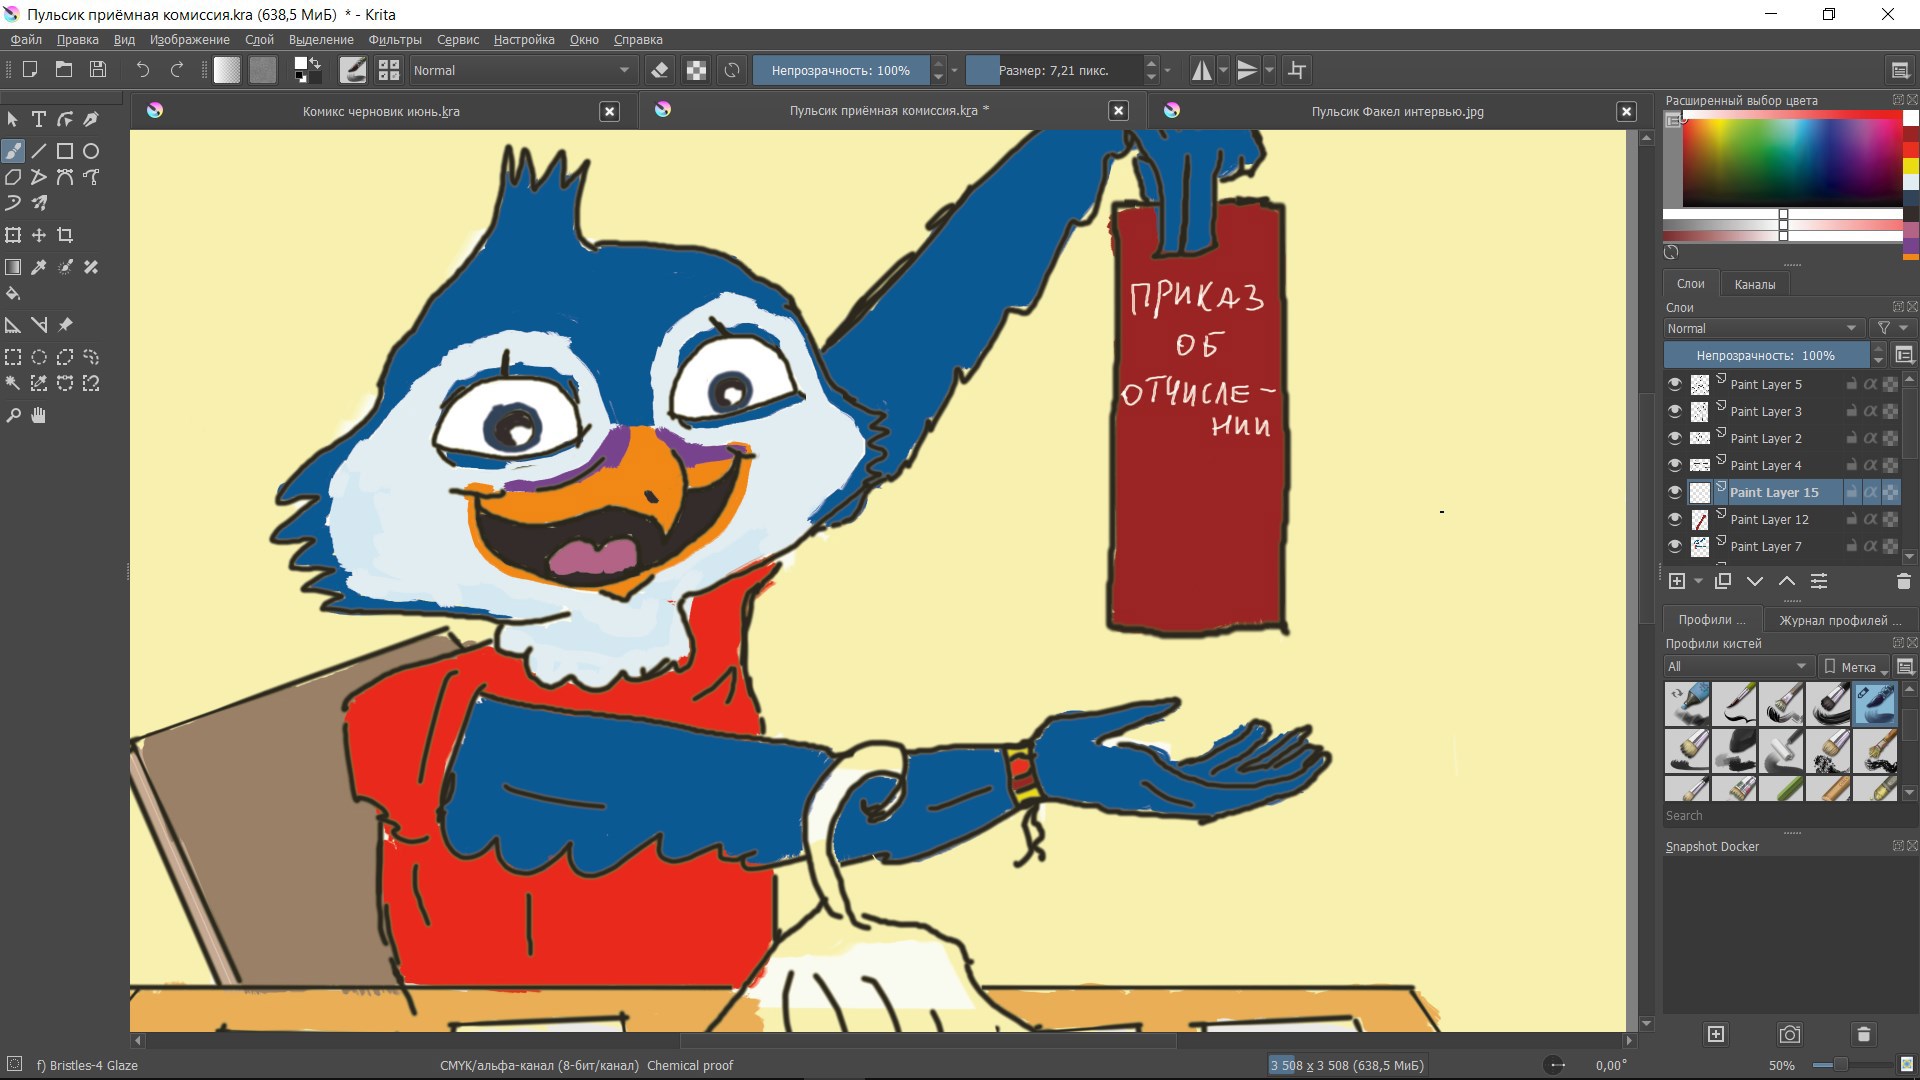This screenshot has height=1080, width=1920.
Task: Open the Фильтры menu
Action: coord(394,40)
